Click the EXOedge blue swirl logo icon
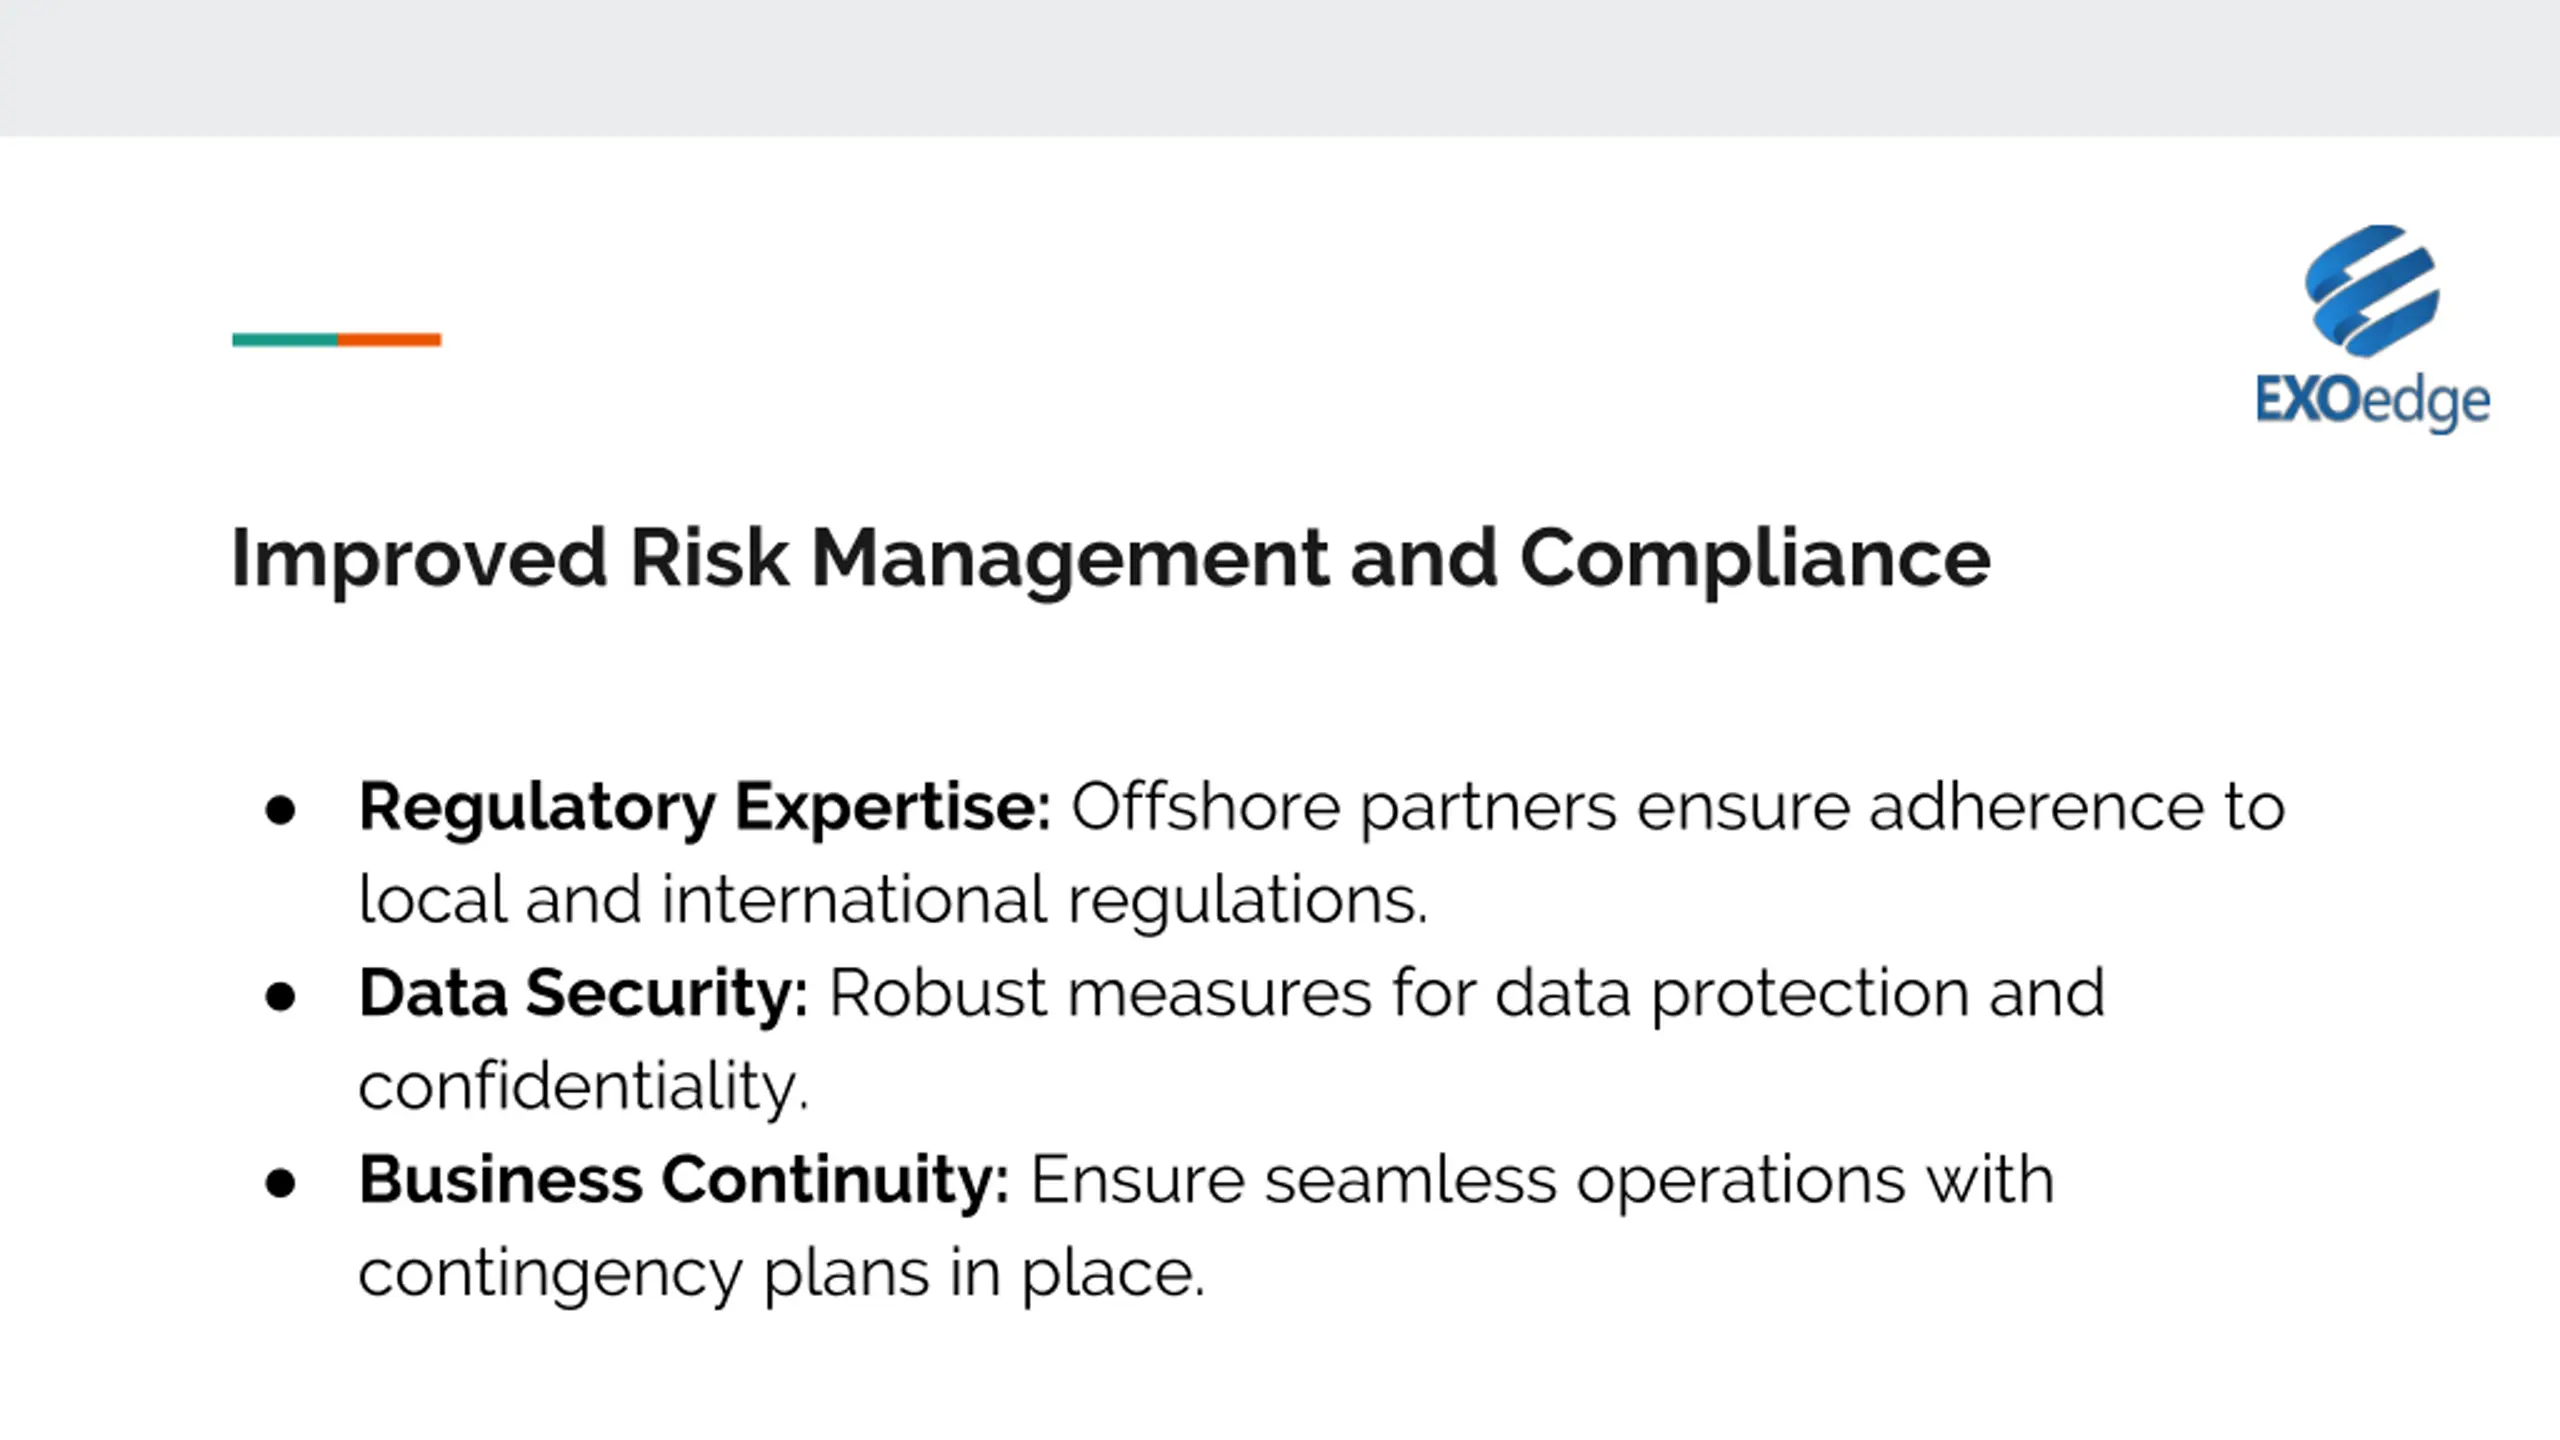This screenshot has height=1440, width=2560. click(x=2372, y=290)
